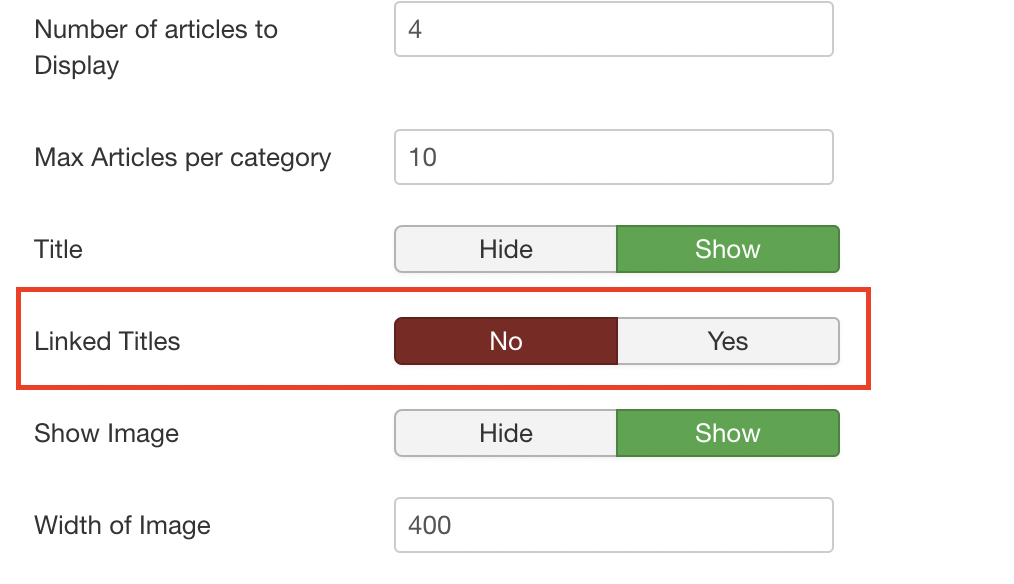The height and width of the screenshot is (584, 1014).
Task: Click the value 10 in Max Articles field
Action: point(423,157)
